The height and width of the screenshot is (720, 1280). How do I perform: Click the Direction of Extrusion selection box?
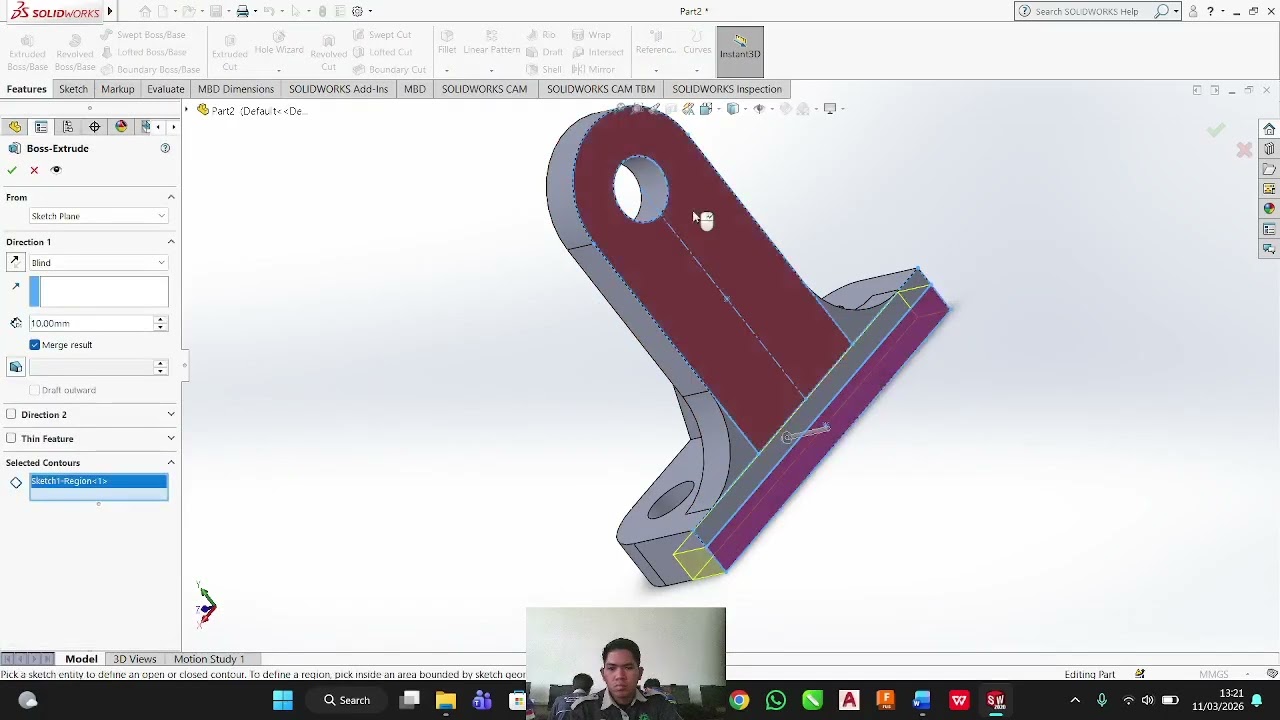click(x=99, y=292)
